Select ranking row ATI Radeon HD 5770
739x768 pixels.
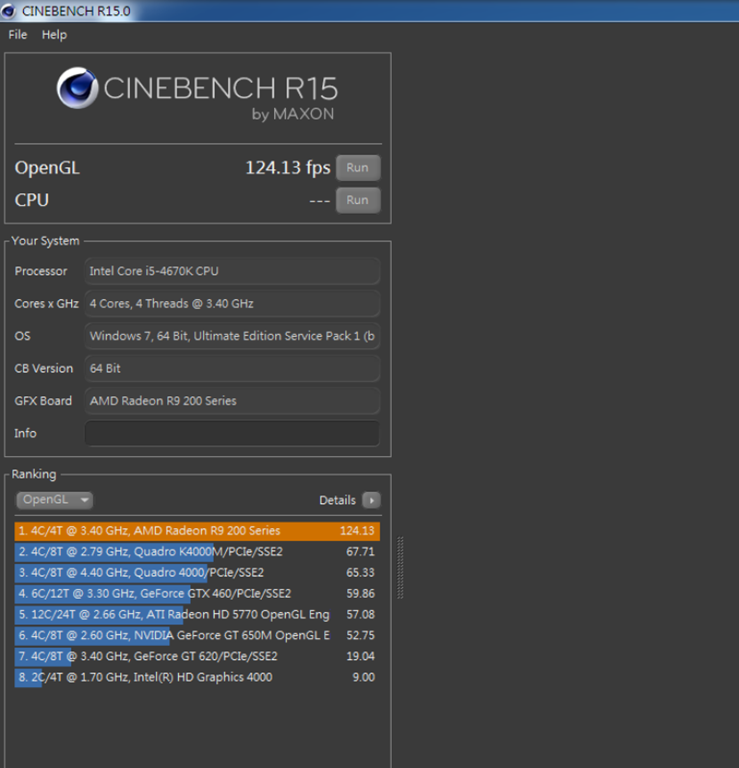pos(197,615)
